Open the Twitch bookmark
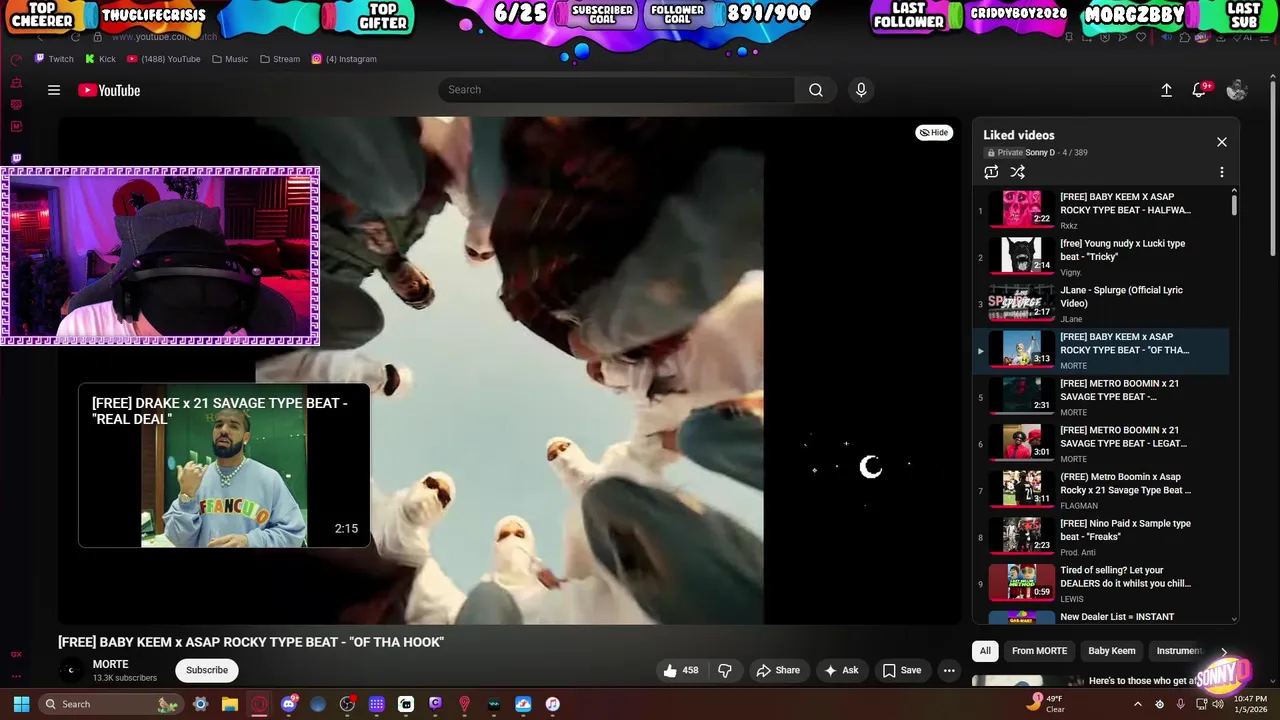The image size is (1280, 720). (54, 59)
